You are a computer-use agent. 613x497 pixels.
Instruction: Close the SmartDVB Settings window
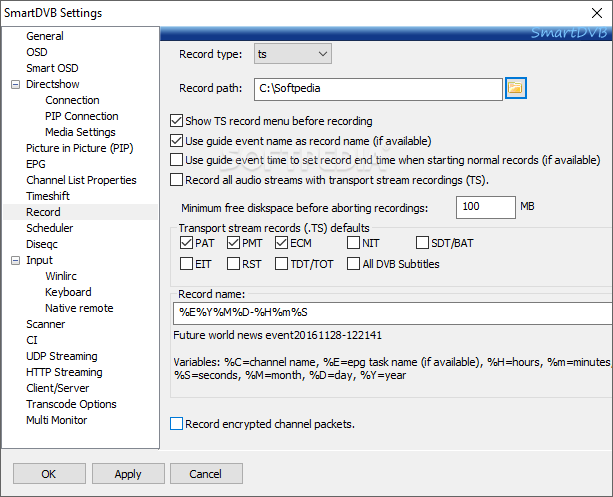click(597, 13)
